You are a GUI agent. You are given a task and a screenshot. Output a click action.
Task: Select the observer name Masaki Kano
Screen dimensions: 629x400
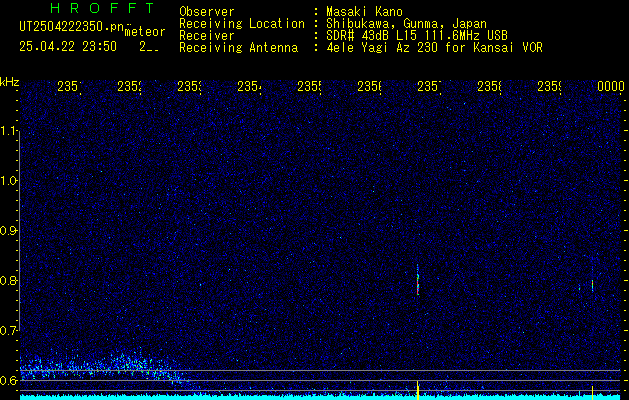[x=364, y=11]
